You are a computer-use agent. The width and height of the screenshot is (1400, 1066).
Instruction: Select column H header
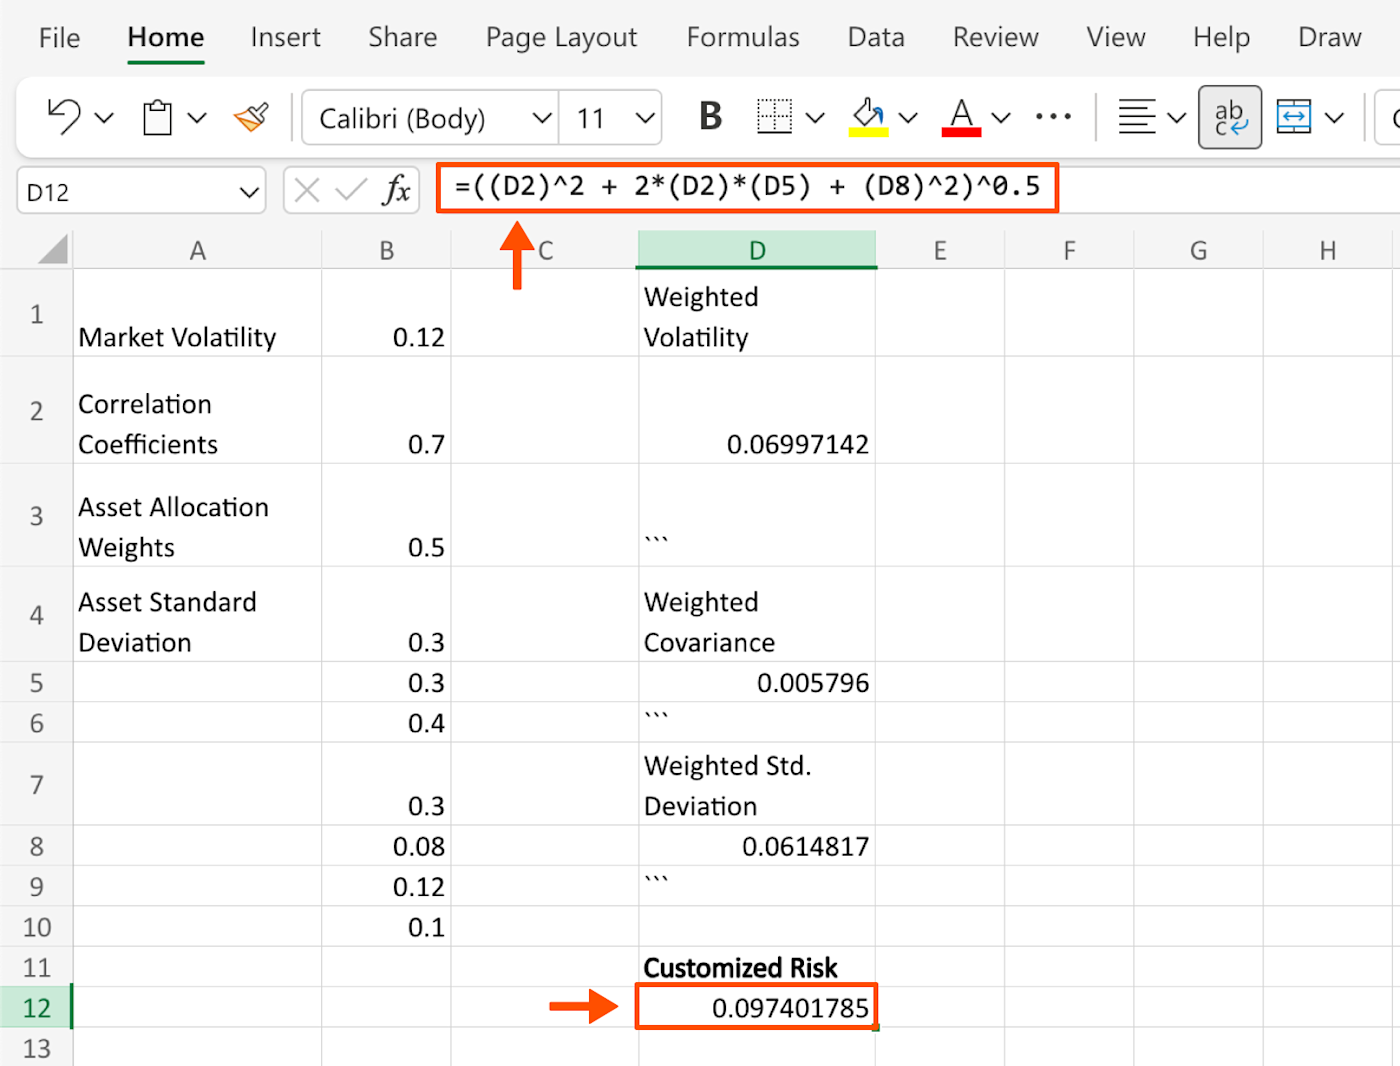tap(1328, 250)
